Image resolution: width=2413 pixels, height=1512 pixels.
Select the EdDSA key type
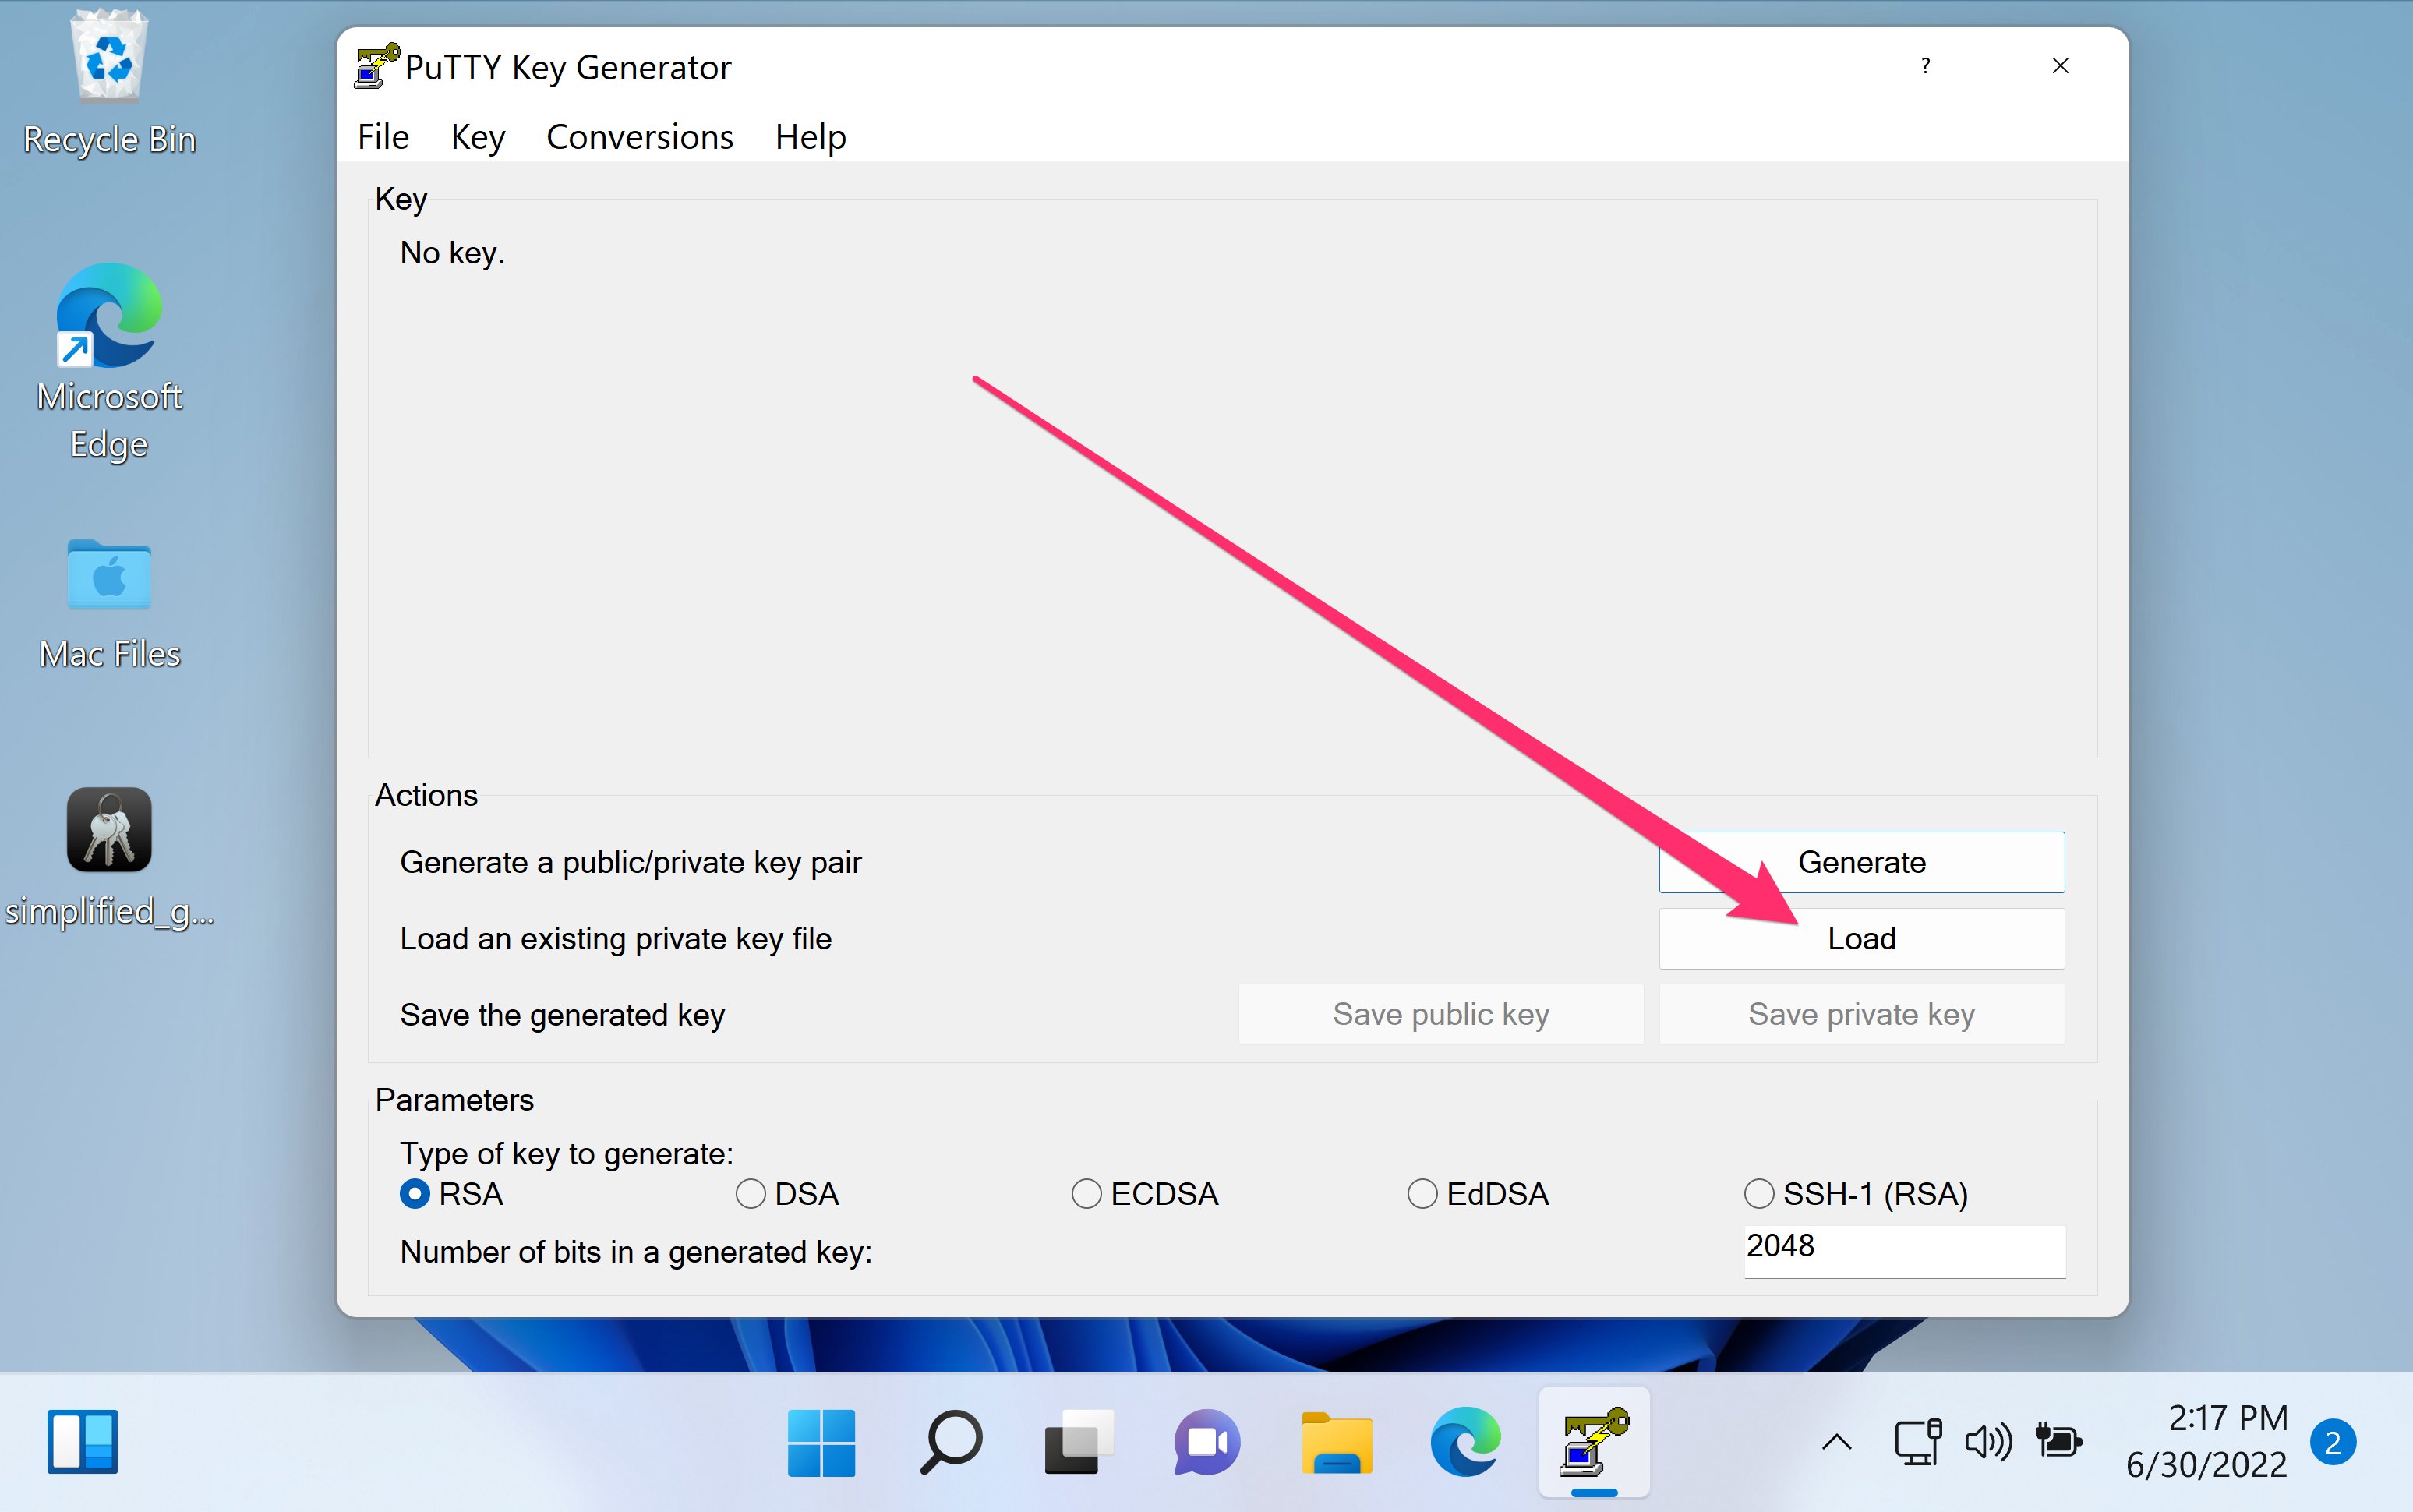1479,1194
